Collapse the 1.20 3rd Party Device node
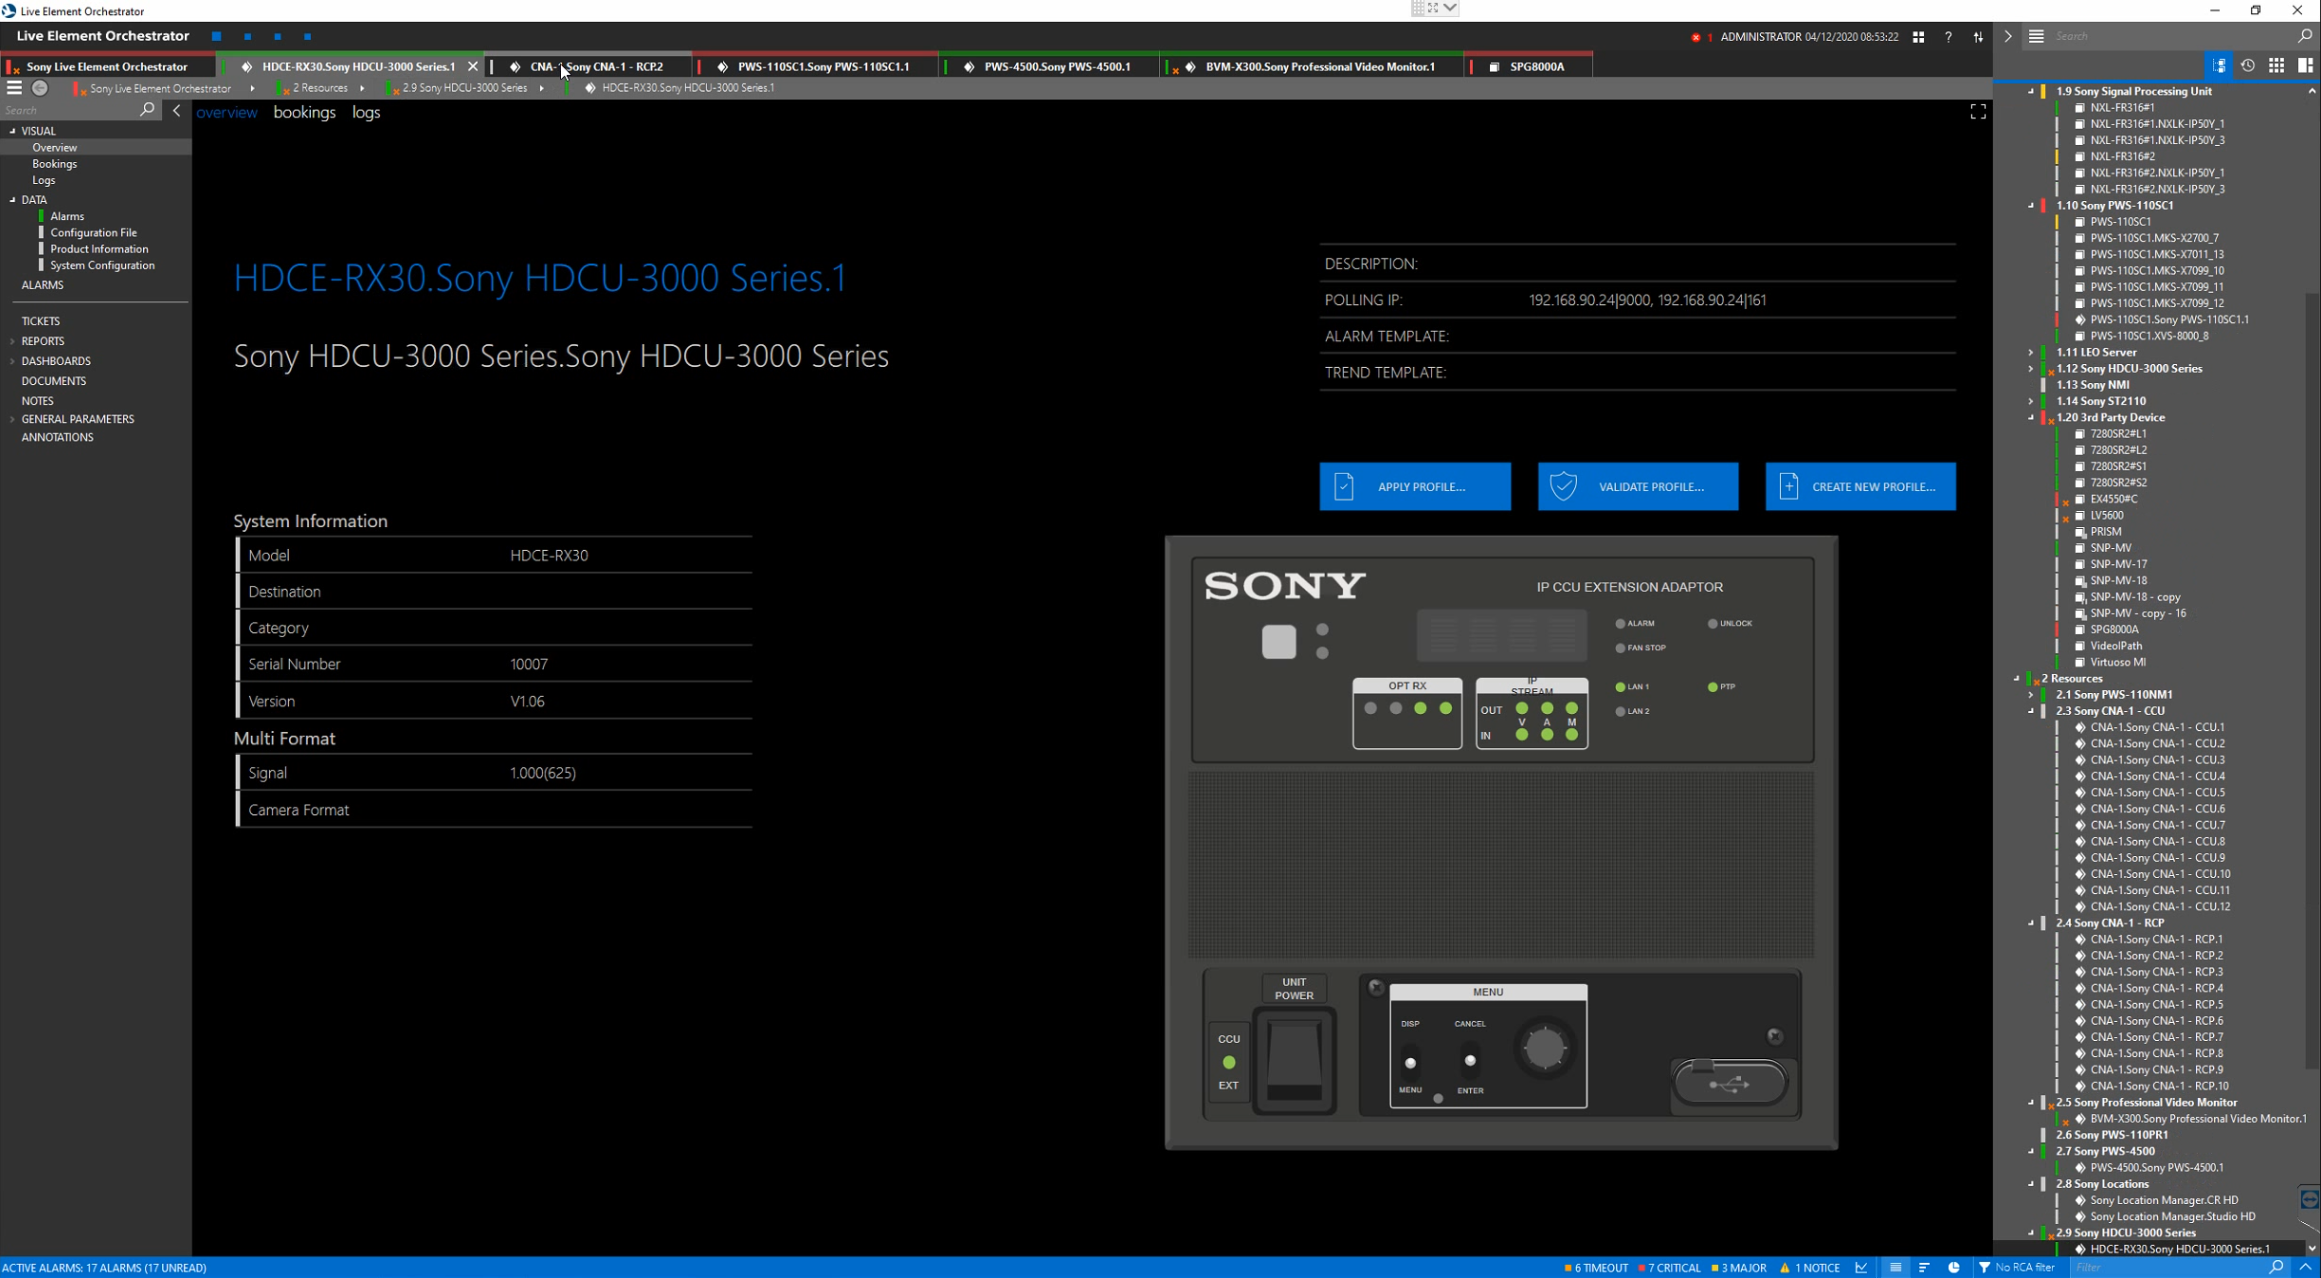The image size is (2321, 1278). 2031,418
